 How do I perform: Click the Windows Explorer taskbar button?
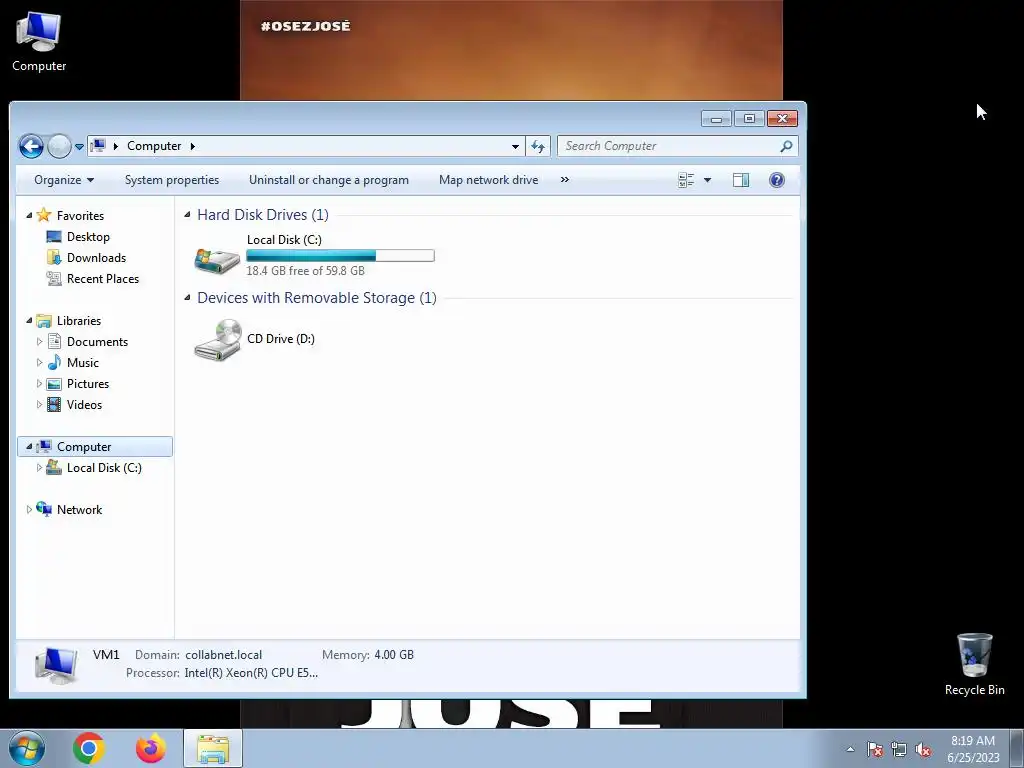tap(213, 748)
